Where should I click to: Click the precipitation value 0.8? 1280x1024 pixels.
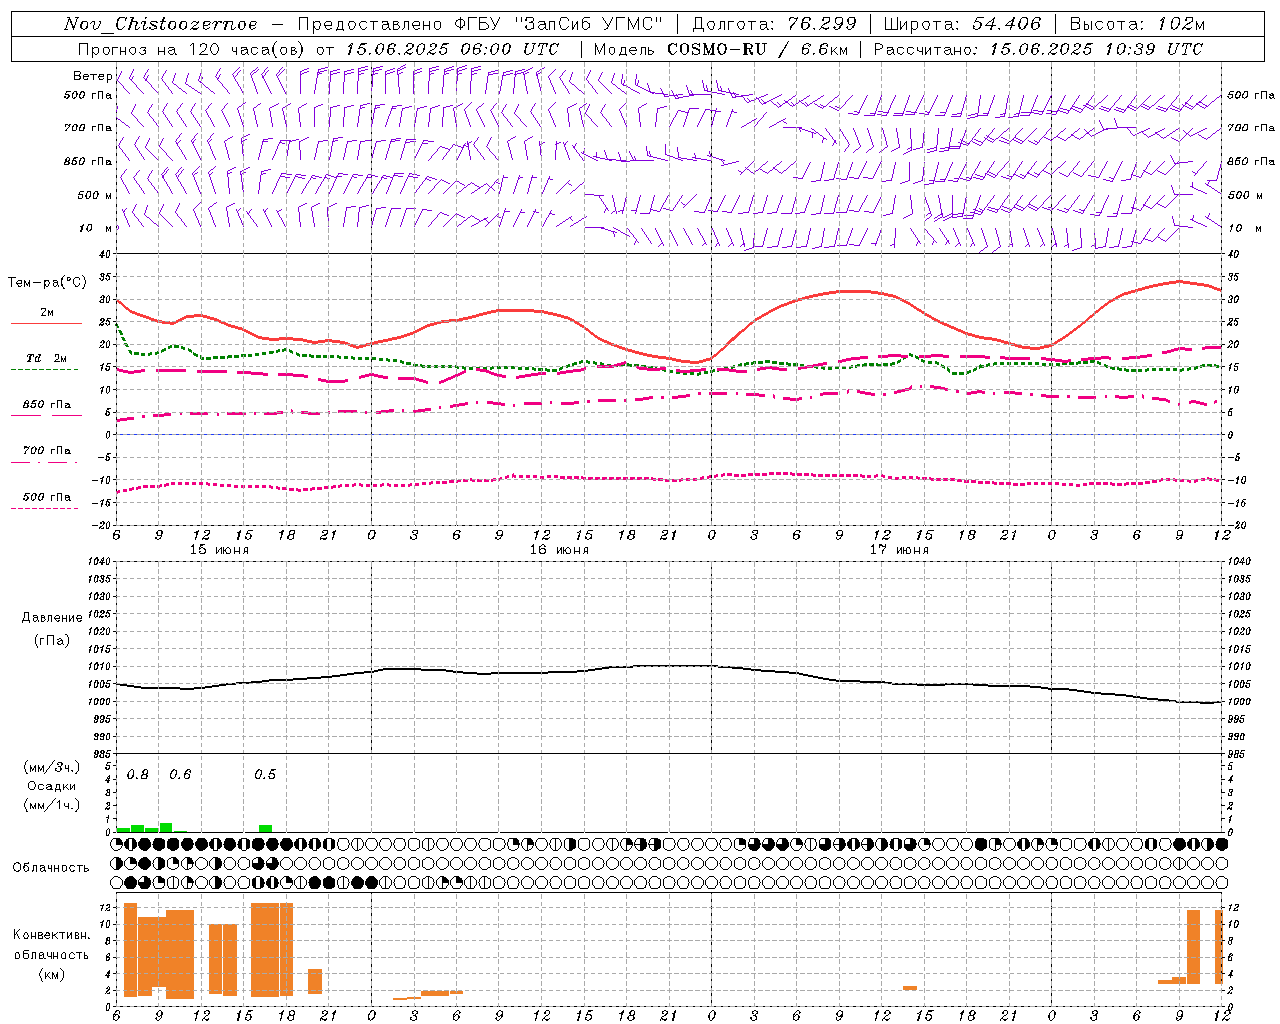pyautogui.click(x=138, y=775)
